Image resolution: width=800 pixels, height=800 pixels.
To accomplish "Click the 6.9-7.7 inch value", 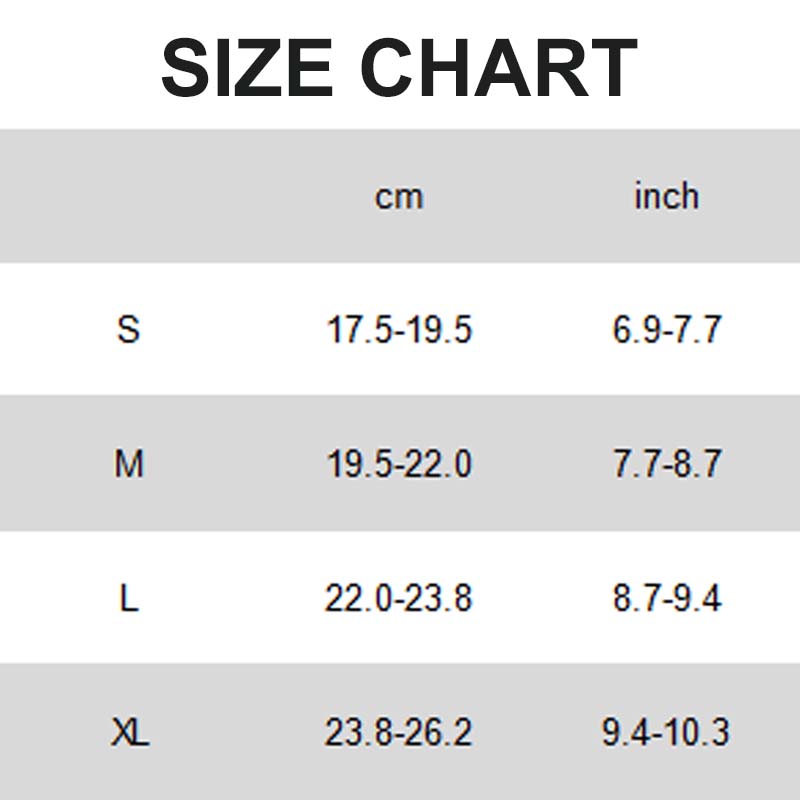I will [666, 330].
